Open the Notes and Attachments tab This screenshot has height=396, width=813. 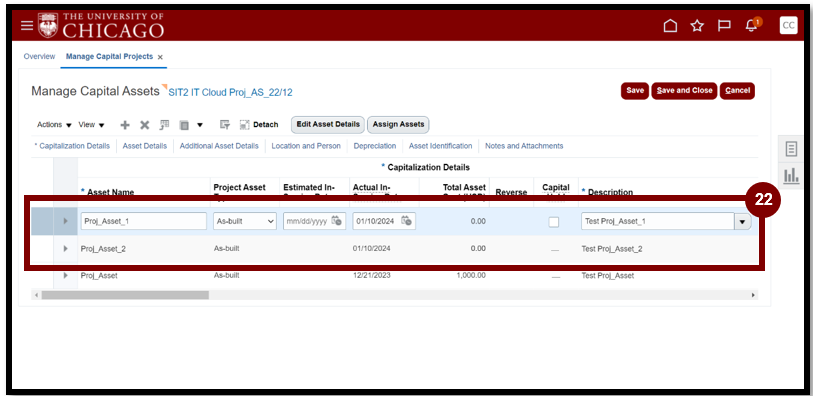524,146
